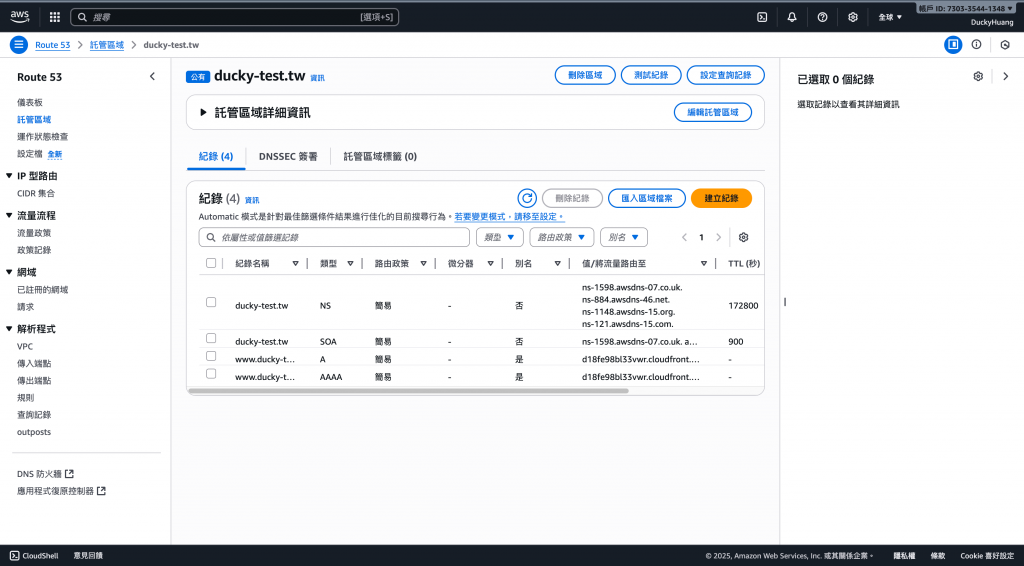Sort by 路由政策 column arrow
The height and width of the screenshot is (566, 1024).
pos(423,264)
